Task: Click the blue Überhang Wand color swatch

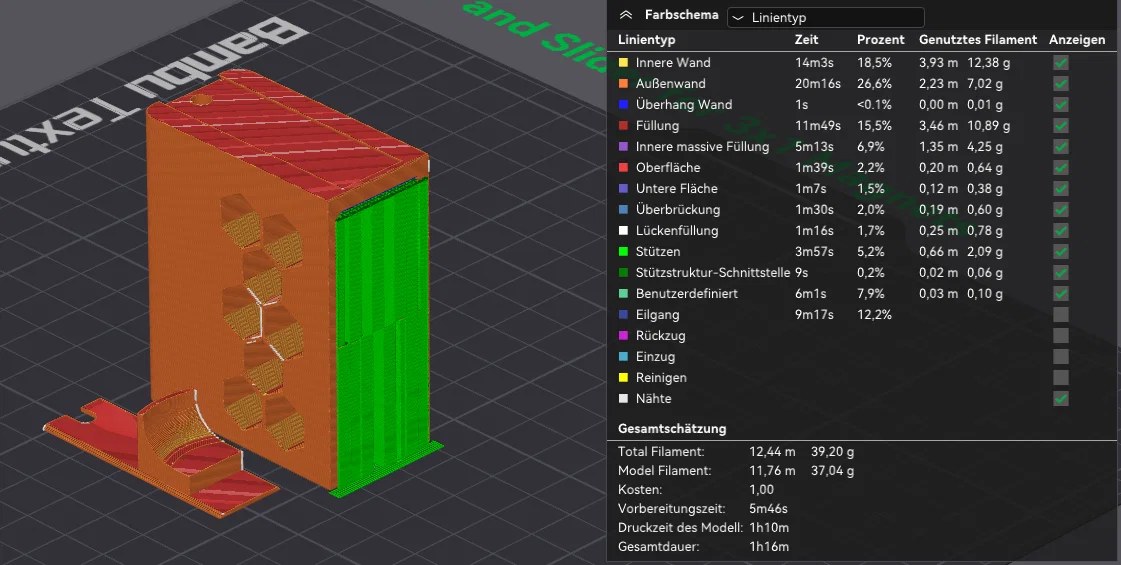Action: 623,104
